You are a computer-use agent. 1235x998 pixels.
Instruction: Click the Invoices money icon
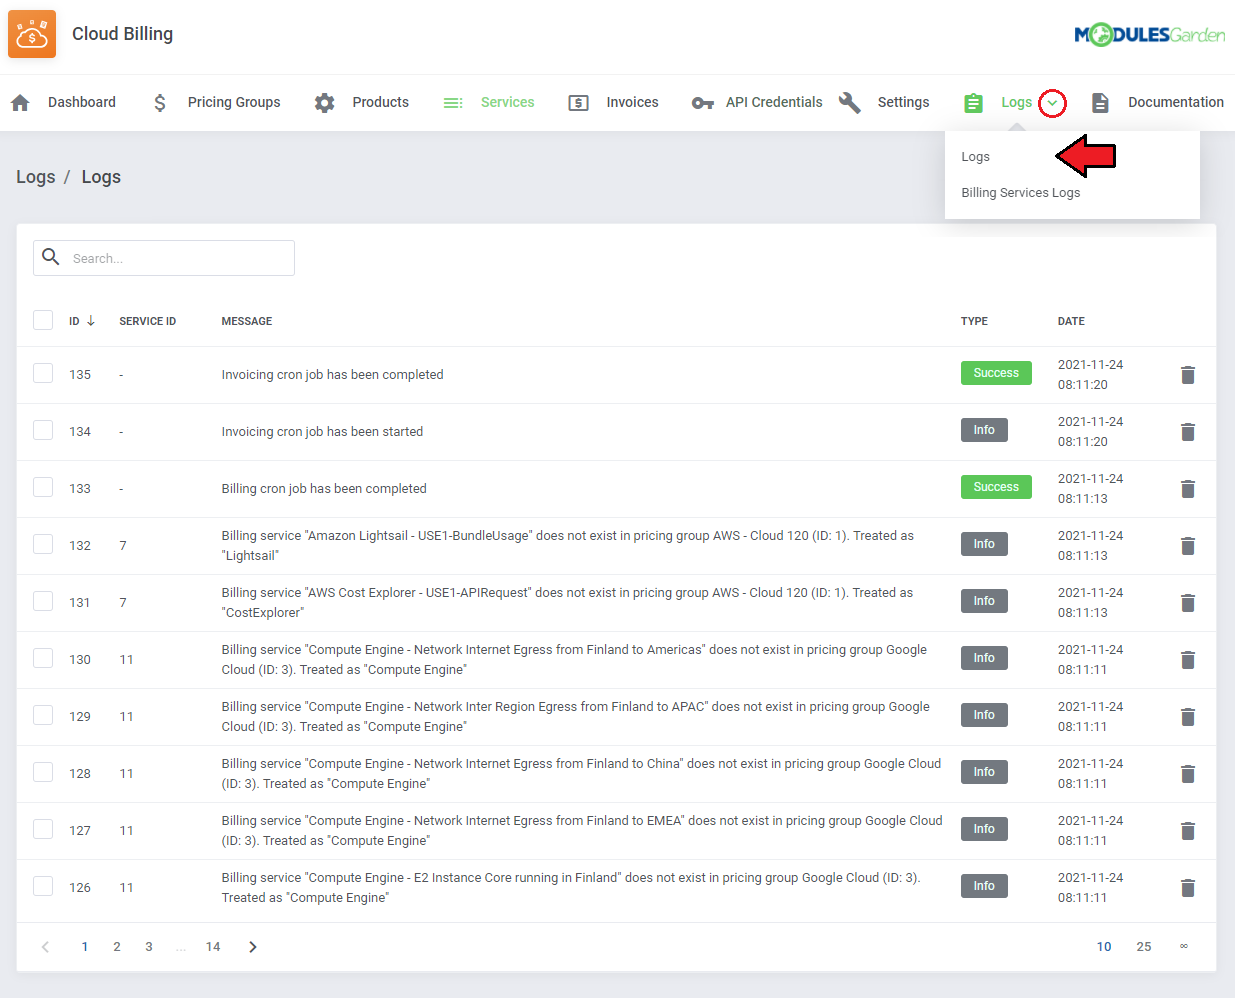[578, 102]
